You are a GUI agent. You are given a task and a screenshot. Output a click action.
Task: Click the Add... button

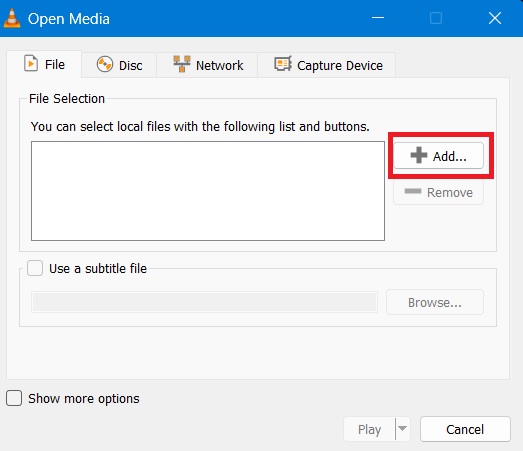click(x=438, y=156)
